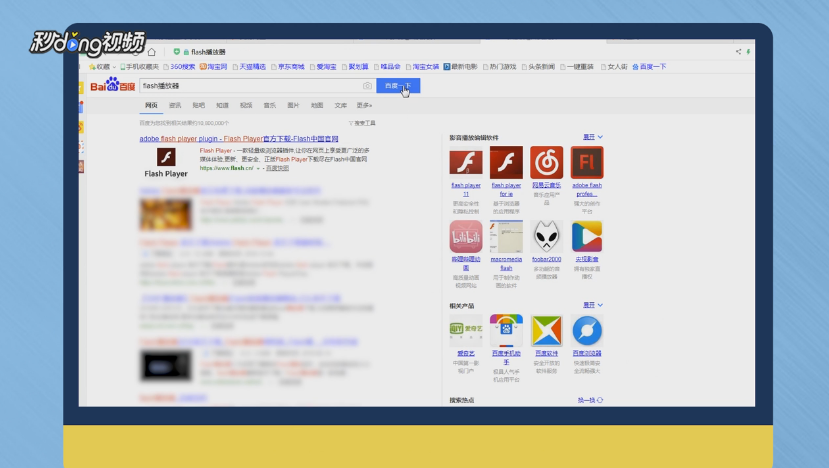Select the 网页 tab
This screenshot has width=829, height=468.
(x=151, y=105)
